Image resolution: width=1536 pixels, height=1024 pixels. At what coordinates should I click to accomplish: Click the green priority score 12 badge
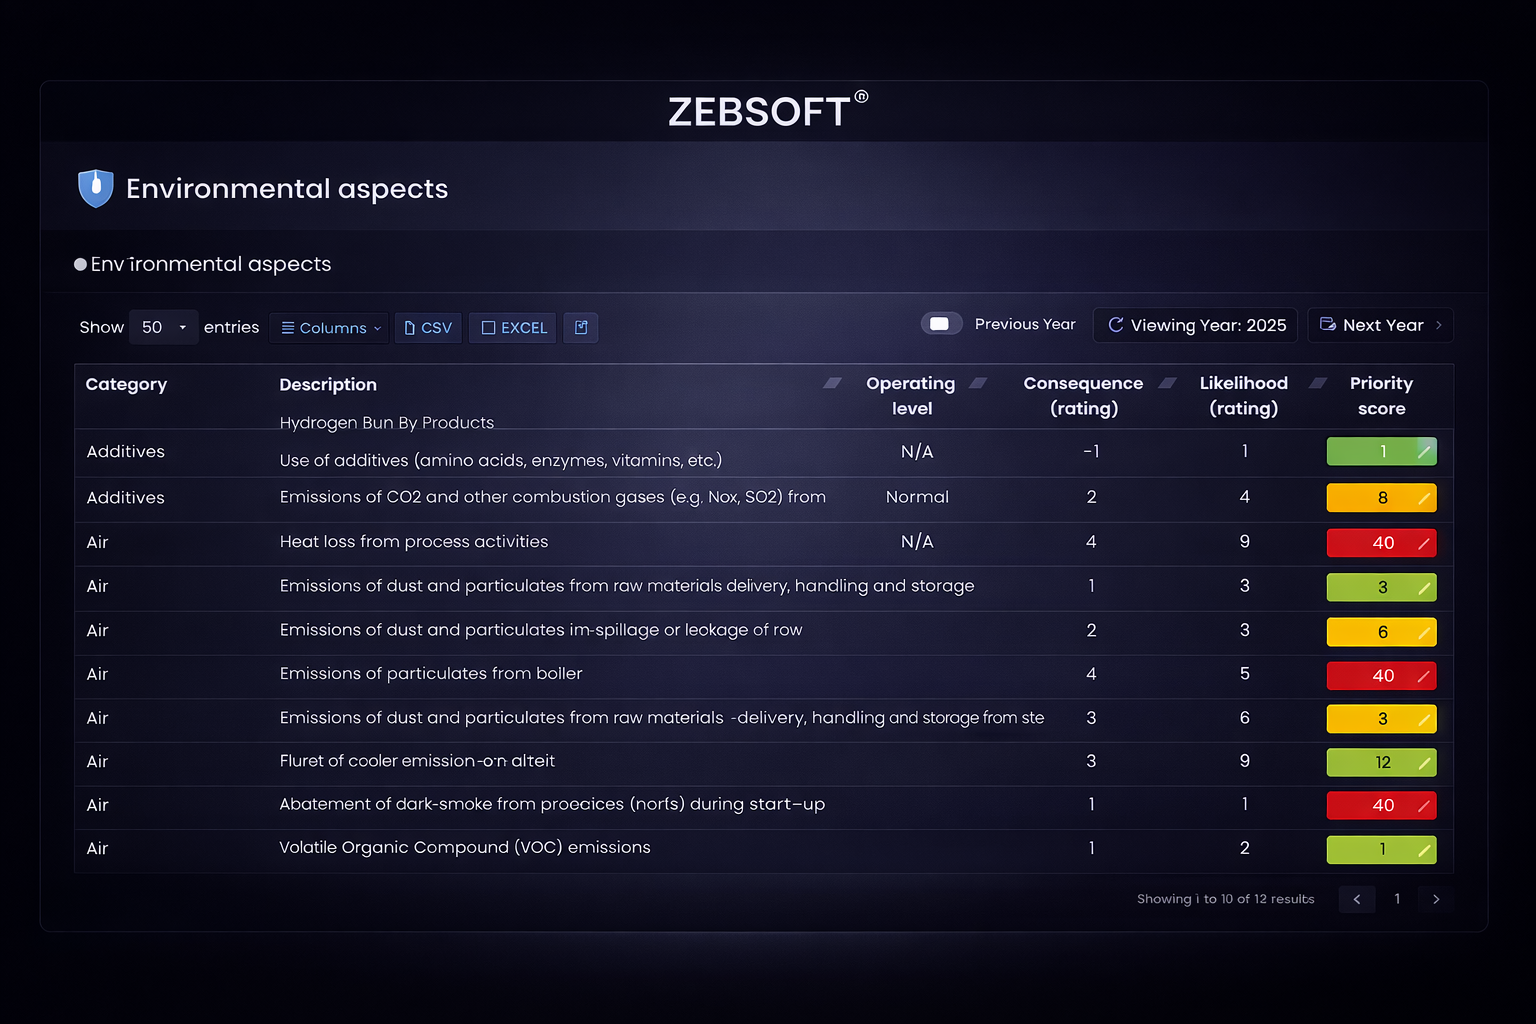(x=1381, y=763)
